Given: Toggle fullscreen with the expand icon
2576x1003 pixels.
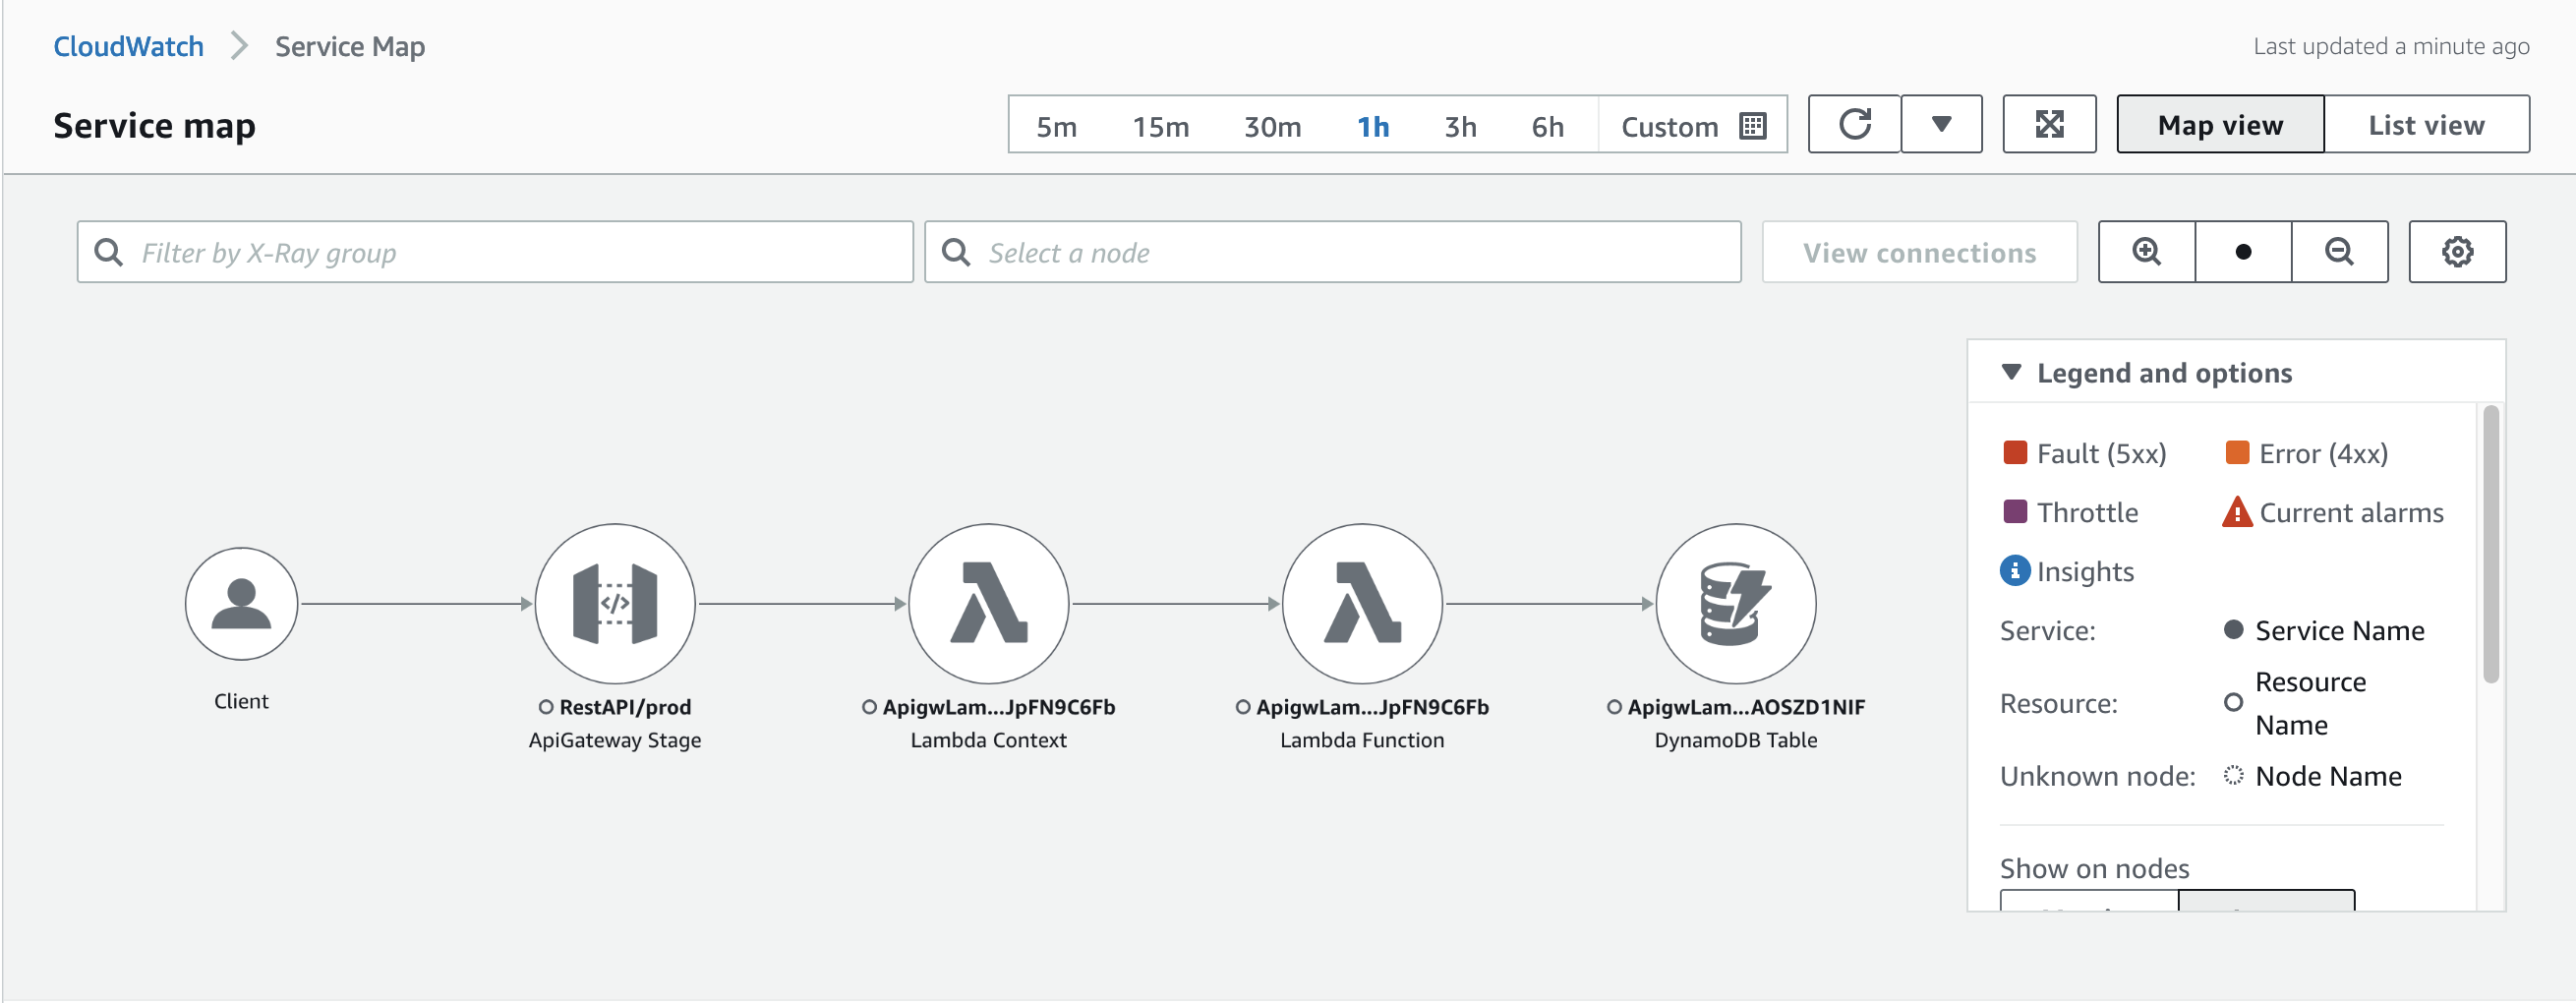Looking at the screenshot, I should (x=2049, y=124).
